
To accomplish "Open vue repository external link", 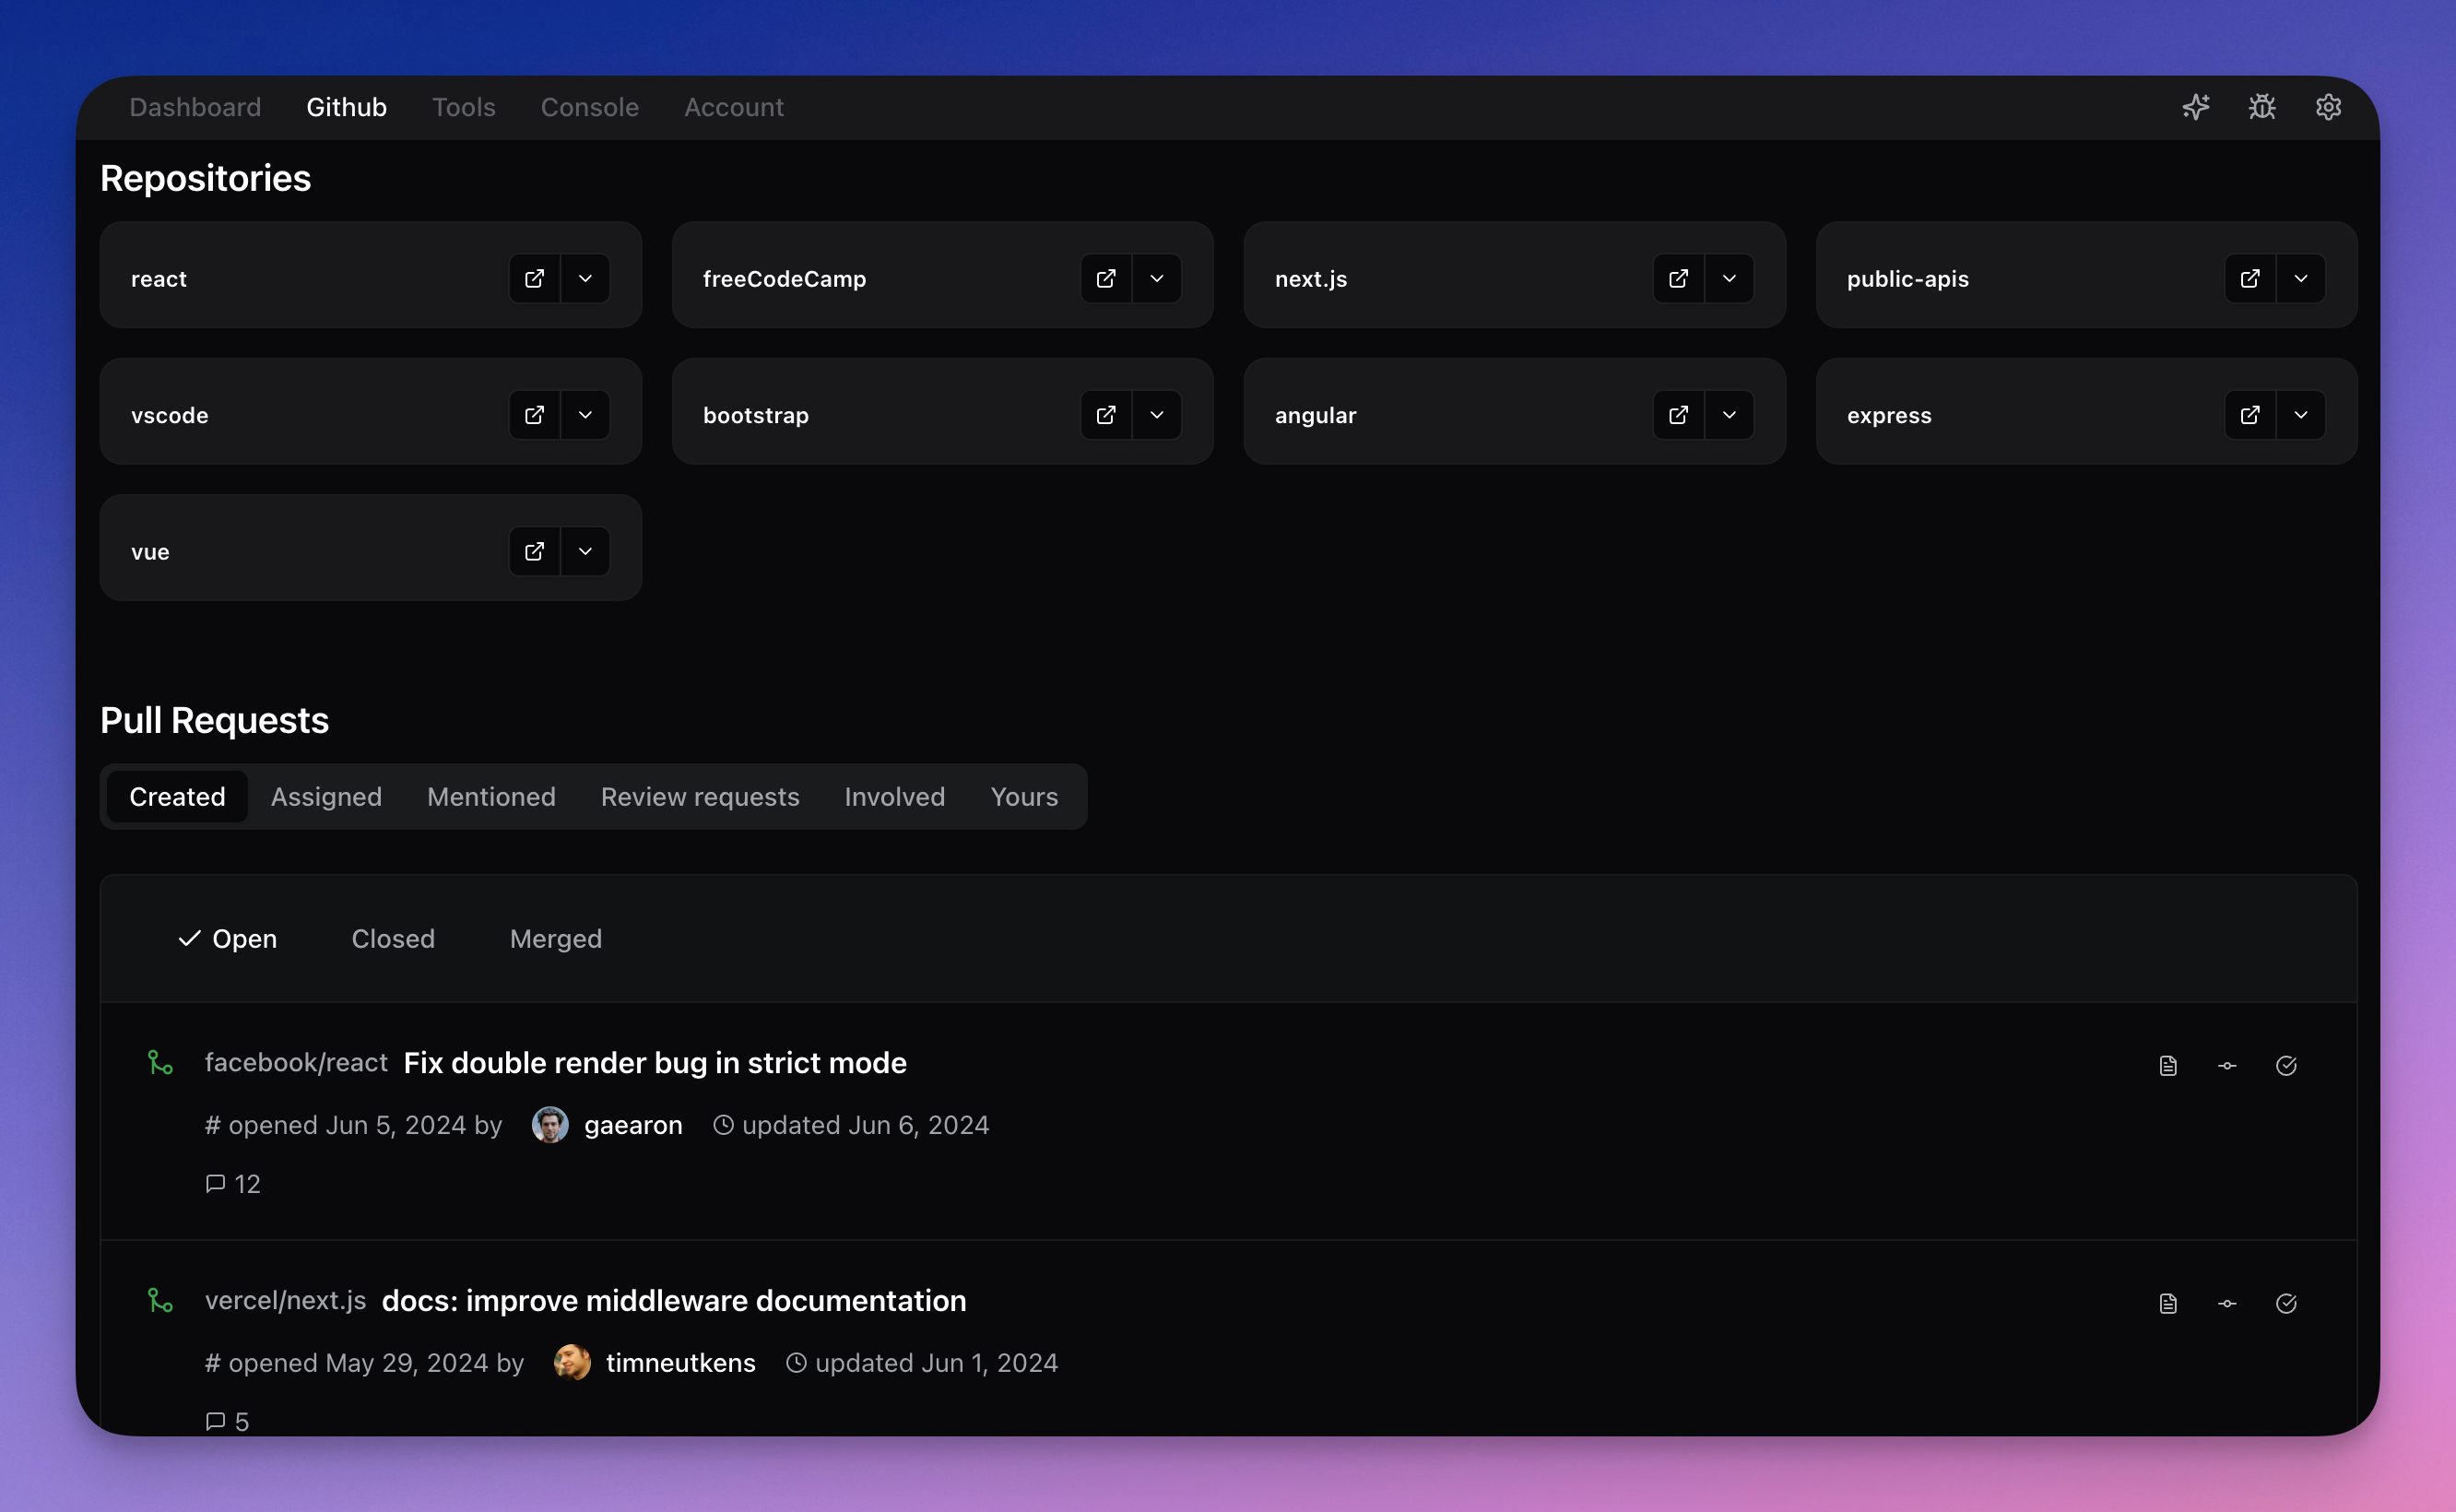I will pos(535,551).
